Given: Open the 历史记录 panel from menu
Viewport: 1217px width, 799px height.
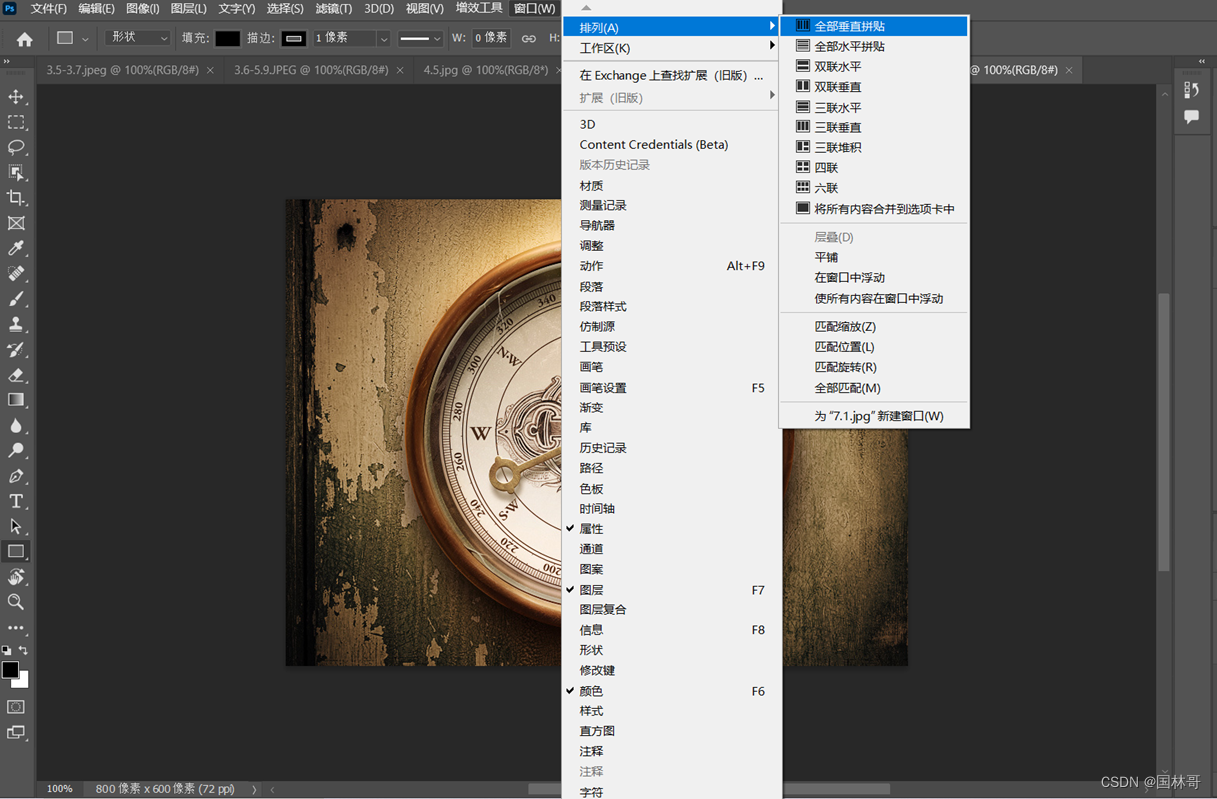Looking at the screenshot, I should pos(670,448).
